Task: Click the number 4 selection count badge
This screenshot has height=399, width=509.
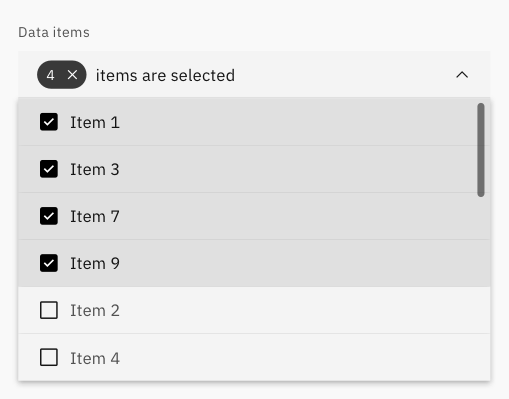Action: pyautogui.click(x=51, y=75)
